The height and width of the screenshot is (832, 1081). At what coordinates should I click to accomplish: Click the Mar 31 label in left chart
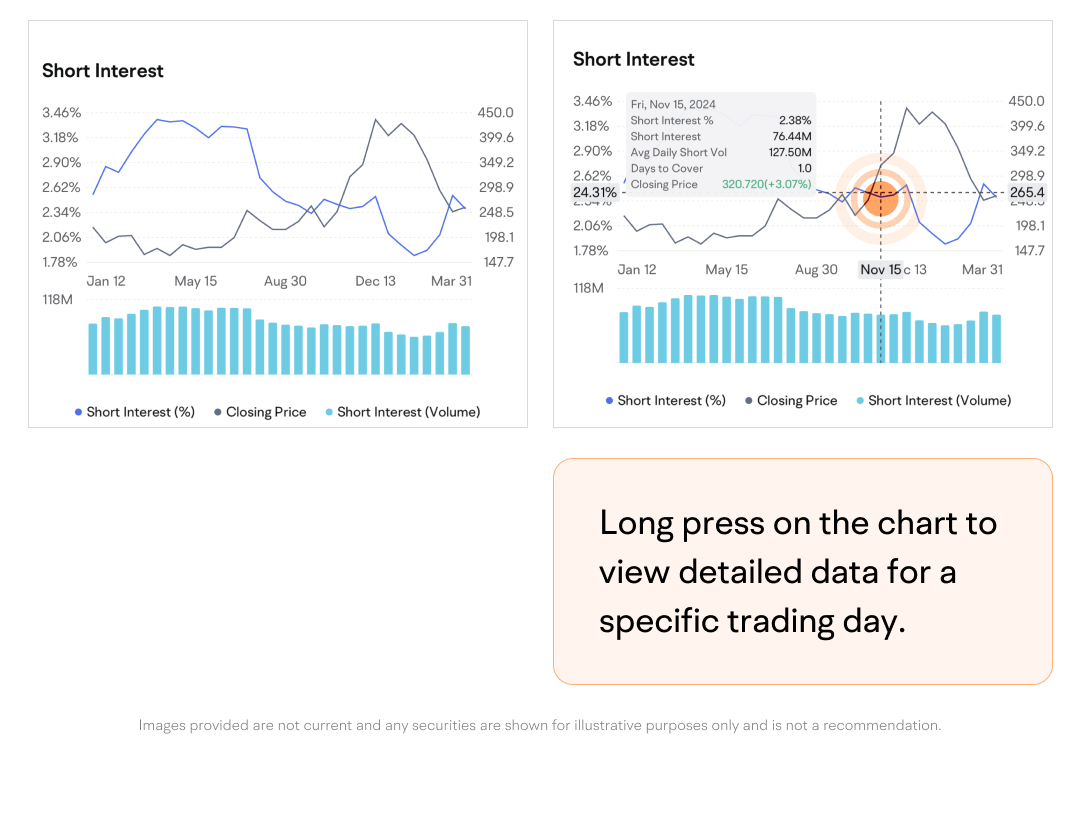451,282
